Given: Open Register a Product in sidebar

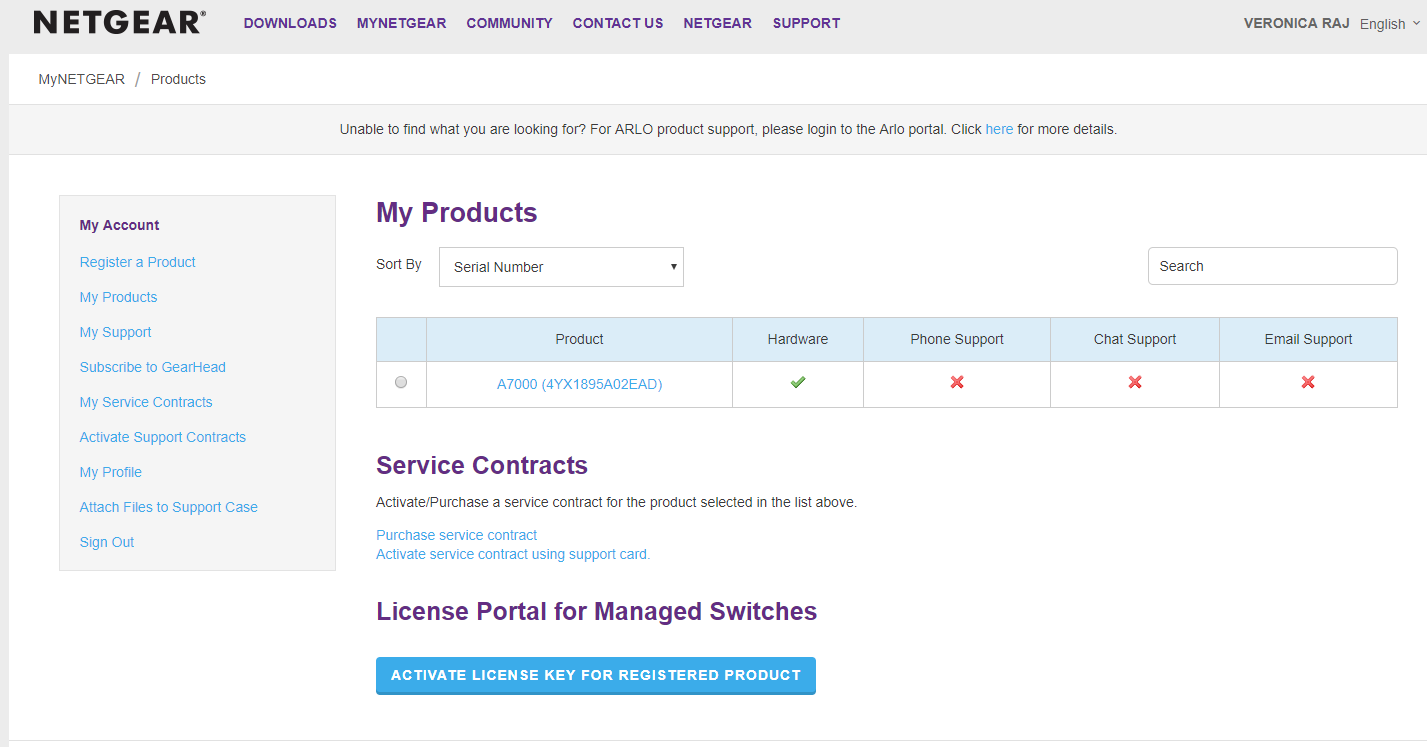Looking at the screenshot, I should click(x=137, y=262).
